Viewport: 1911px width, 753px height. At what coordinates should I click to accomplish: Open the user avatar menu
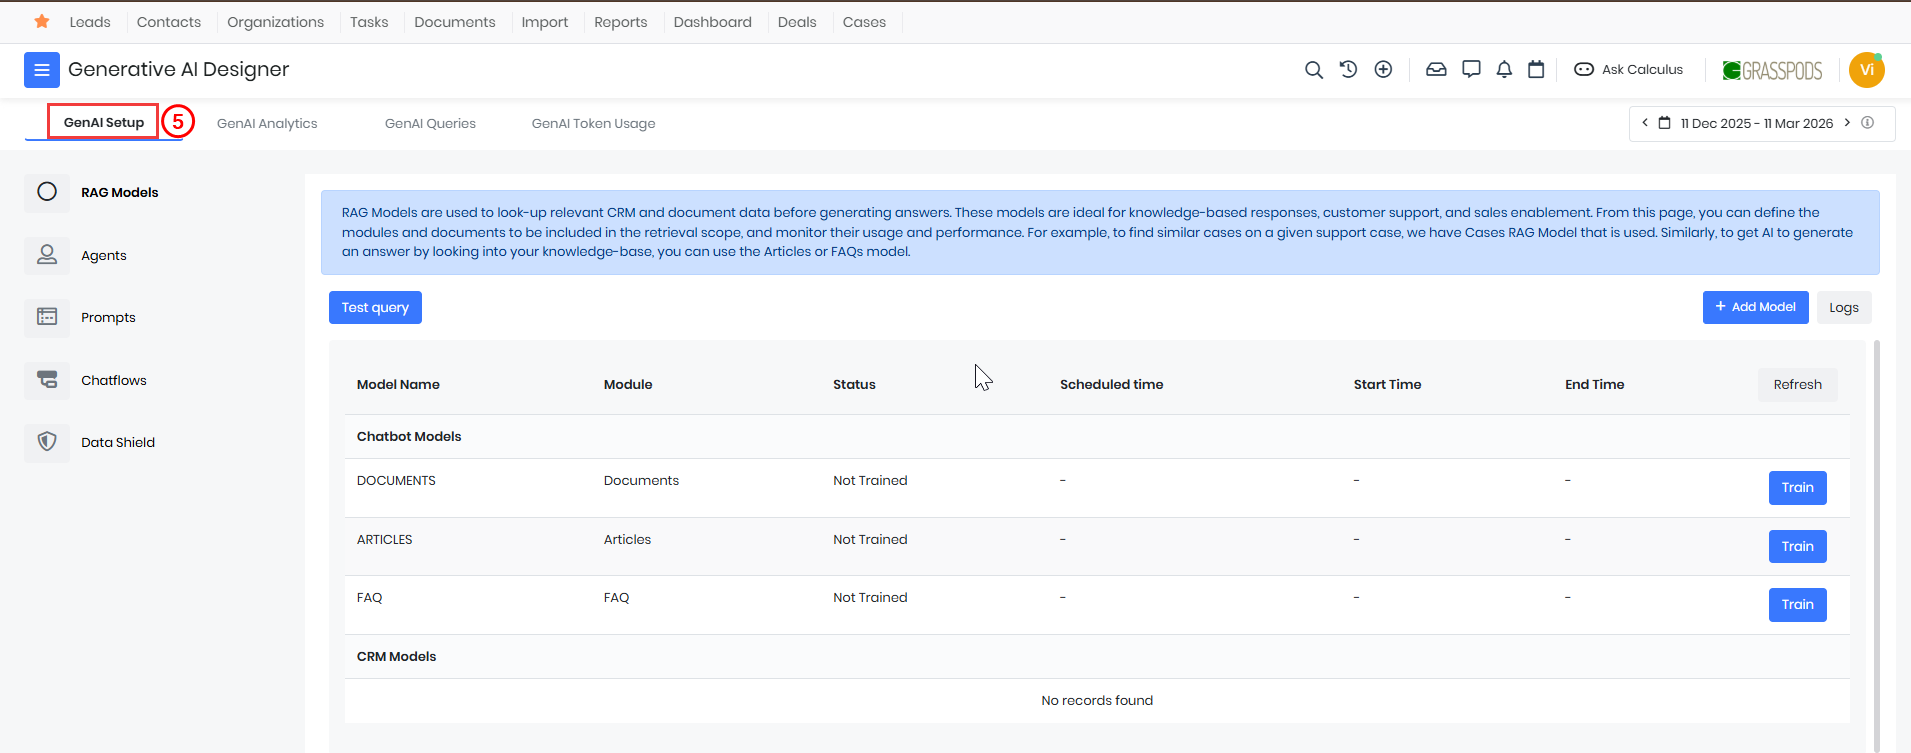point(1866,70)
